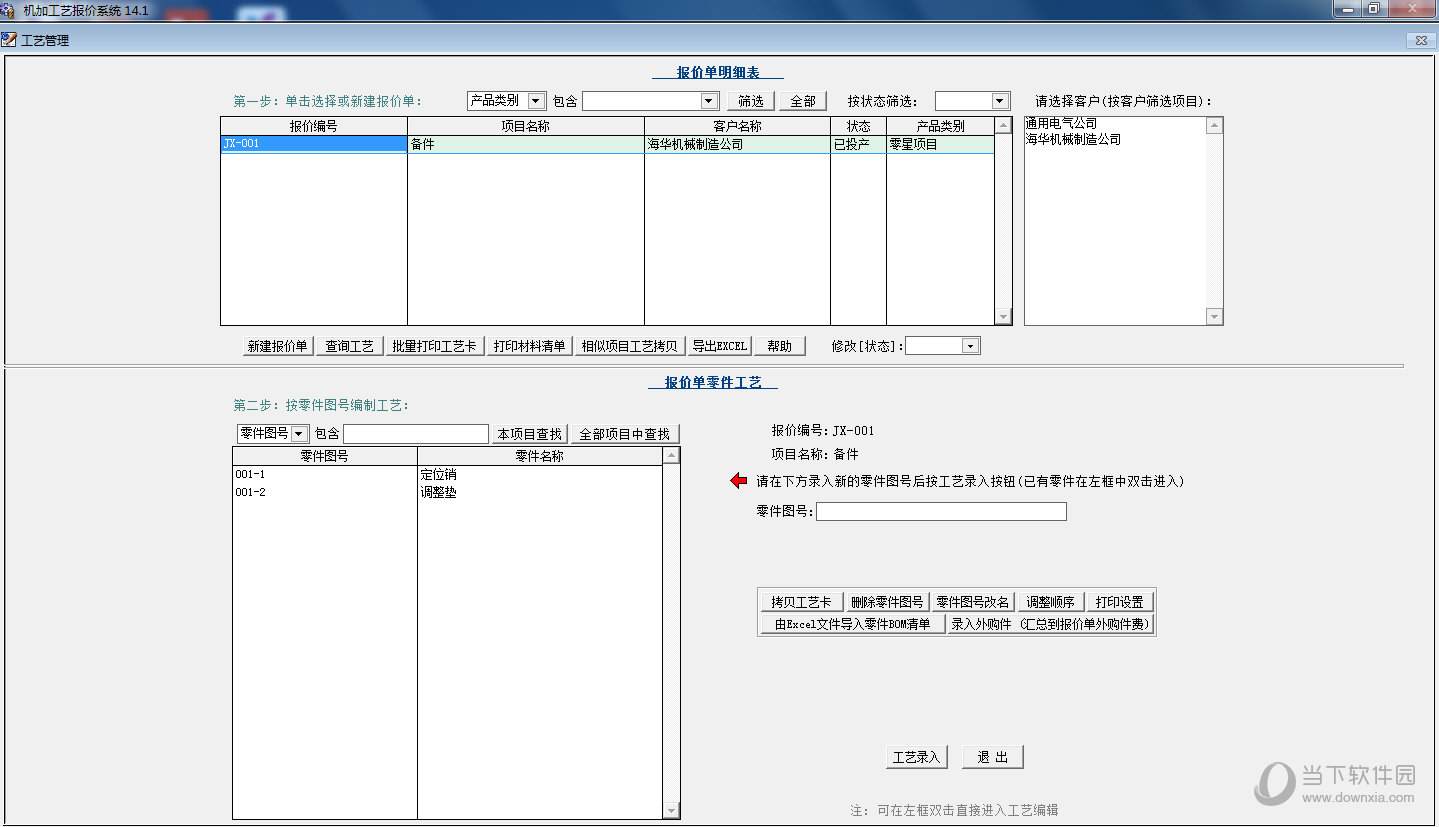Click quote table scrollbar down arrow
The image size is (1439, 827).
click(x=1003, y=317)
